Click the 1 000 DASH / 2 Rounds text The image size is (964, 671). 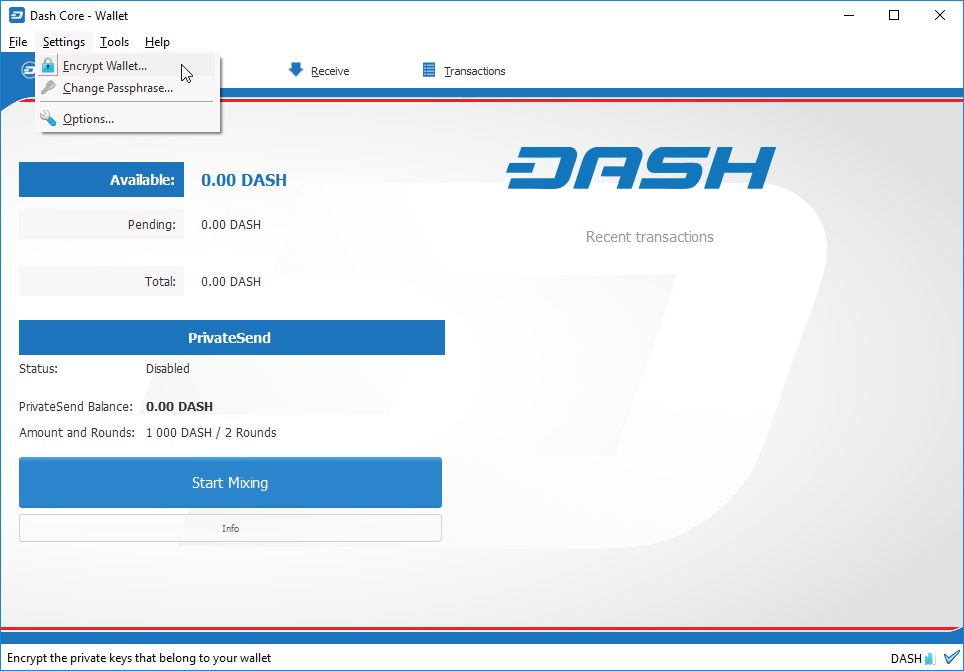click(x=211, y=432)
